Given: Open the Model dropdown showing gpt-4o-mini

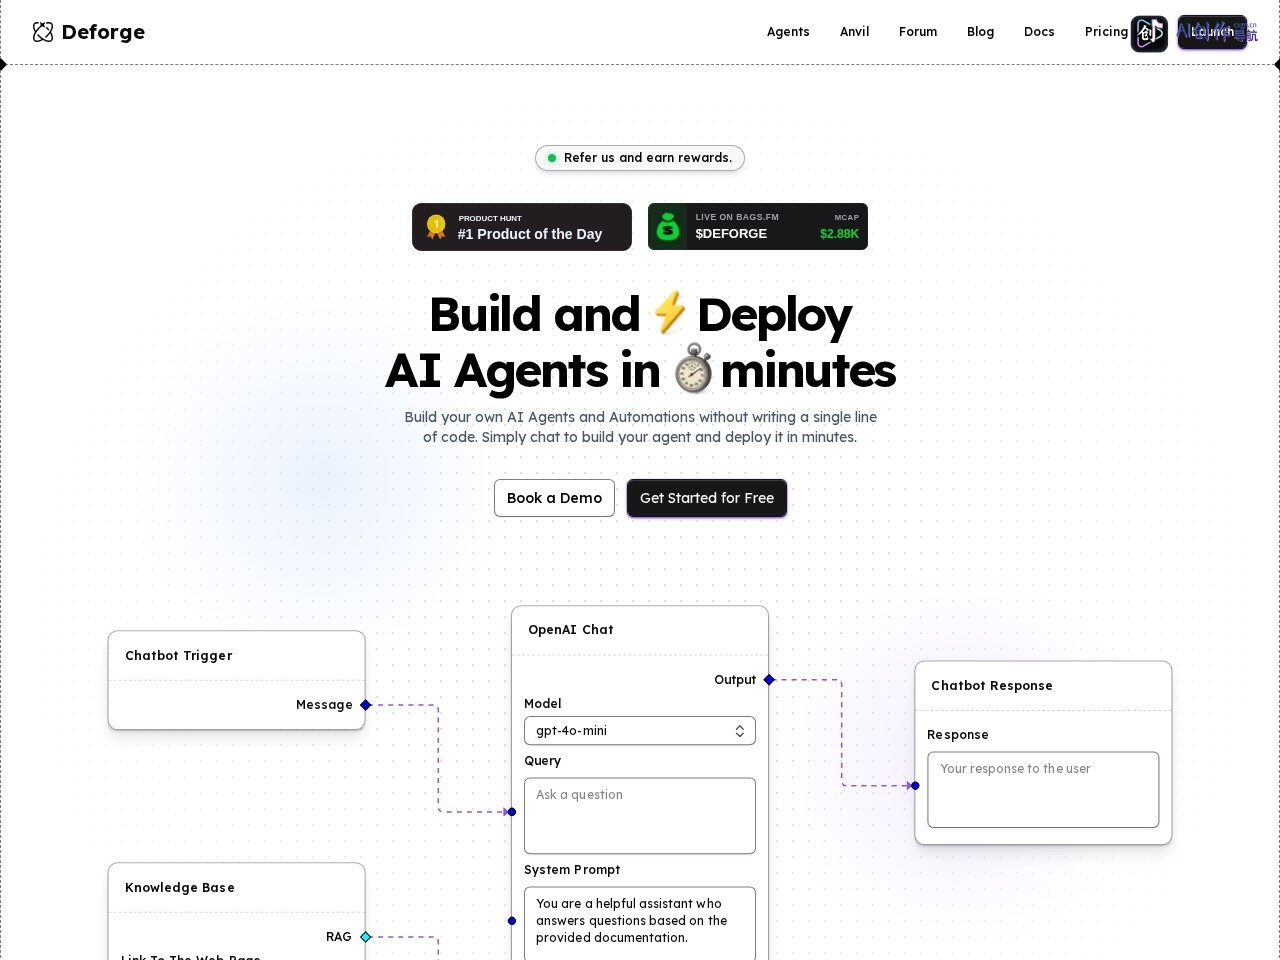Looking at the screenshot, I should click(x=640, y=731).
